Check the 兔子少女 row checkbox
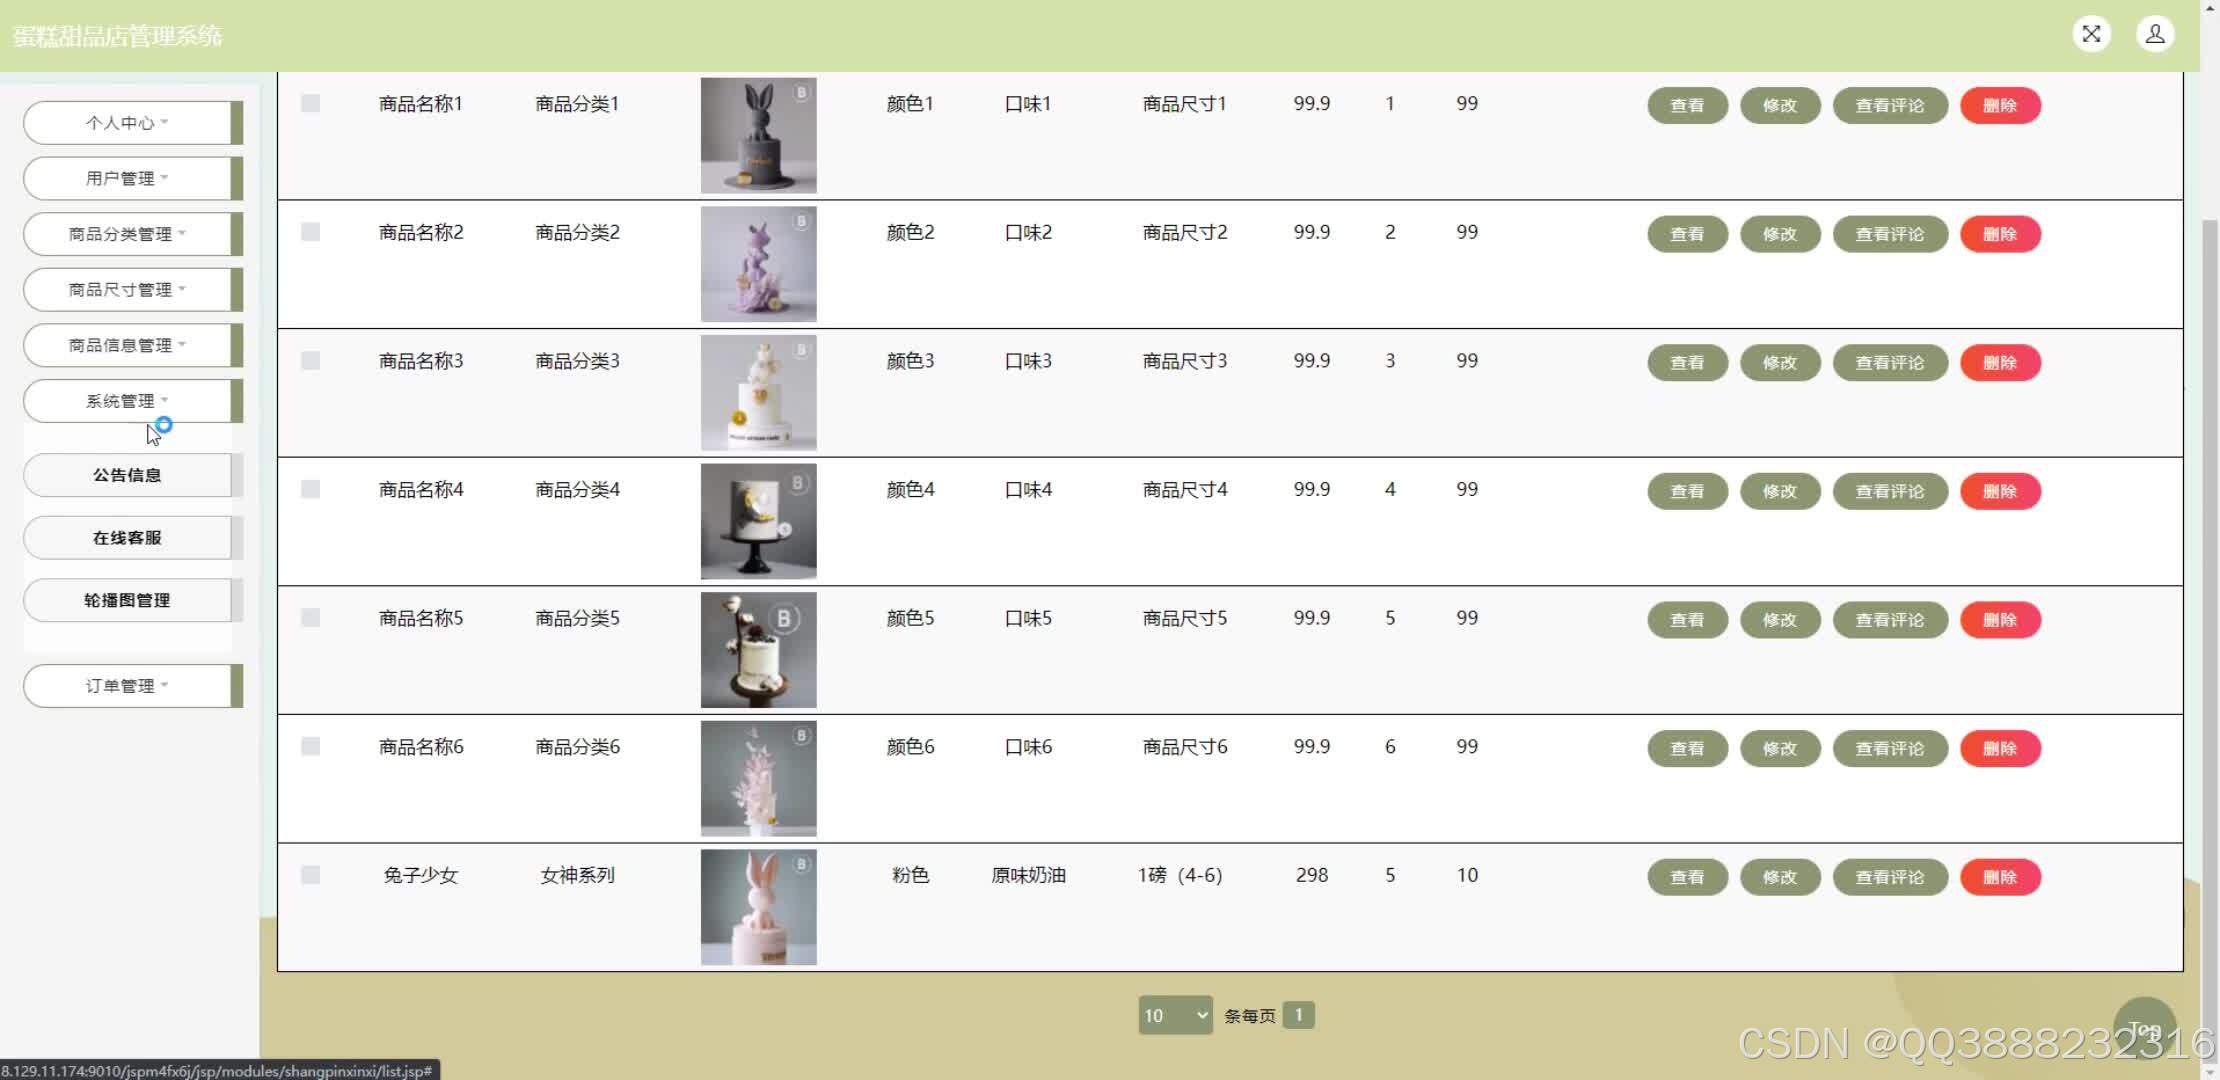This screenshot has width=2220, height=1080. click(x=311, y=875)
